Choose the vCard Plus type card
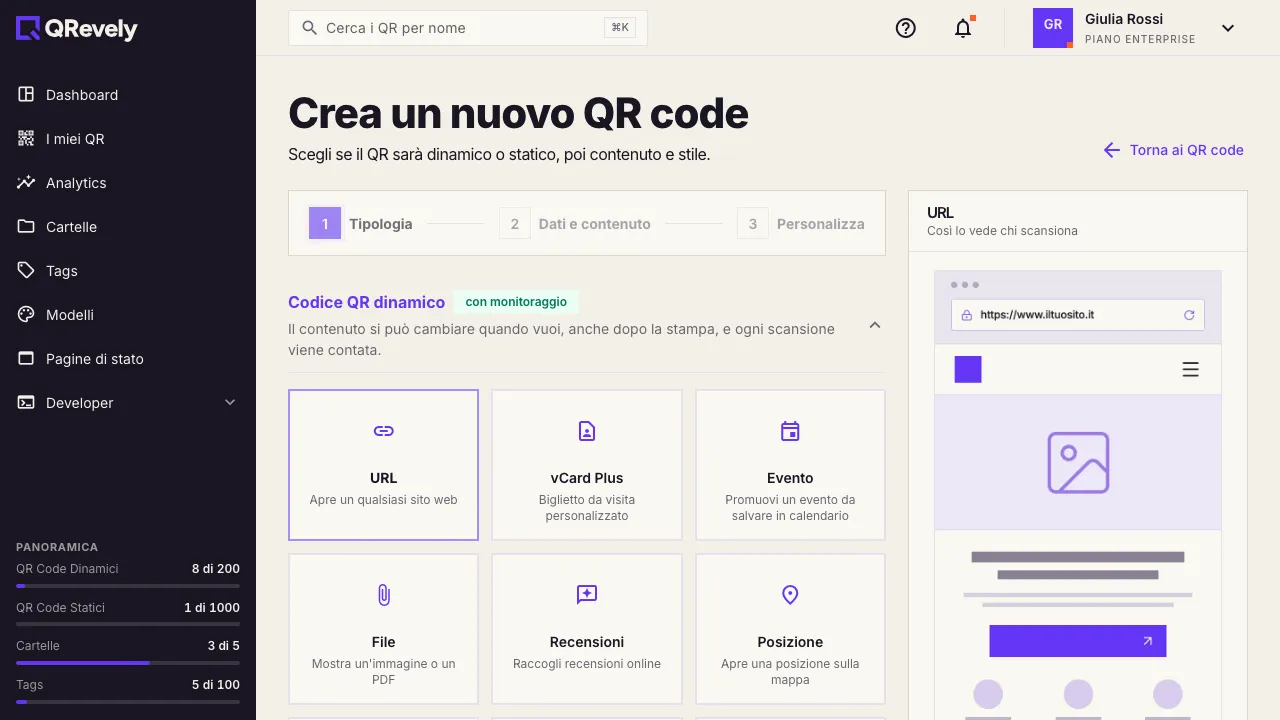The image size is (1280, 720). 587,465
